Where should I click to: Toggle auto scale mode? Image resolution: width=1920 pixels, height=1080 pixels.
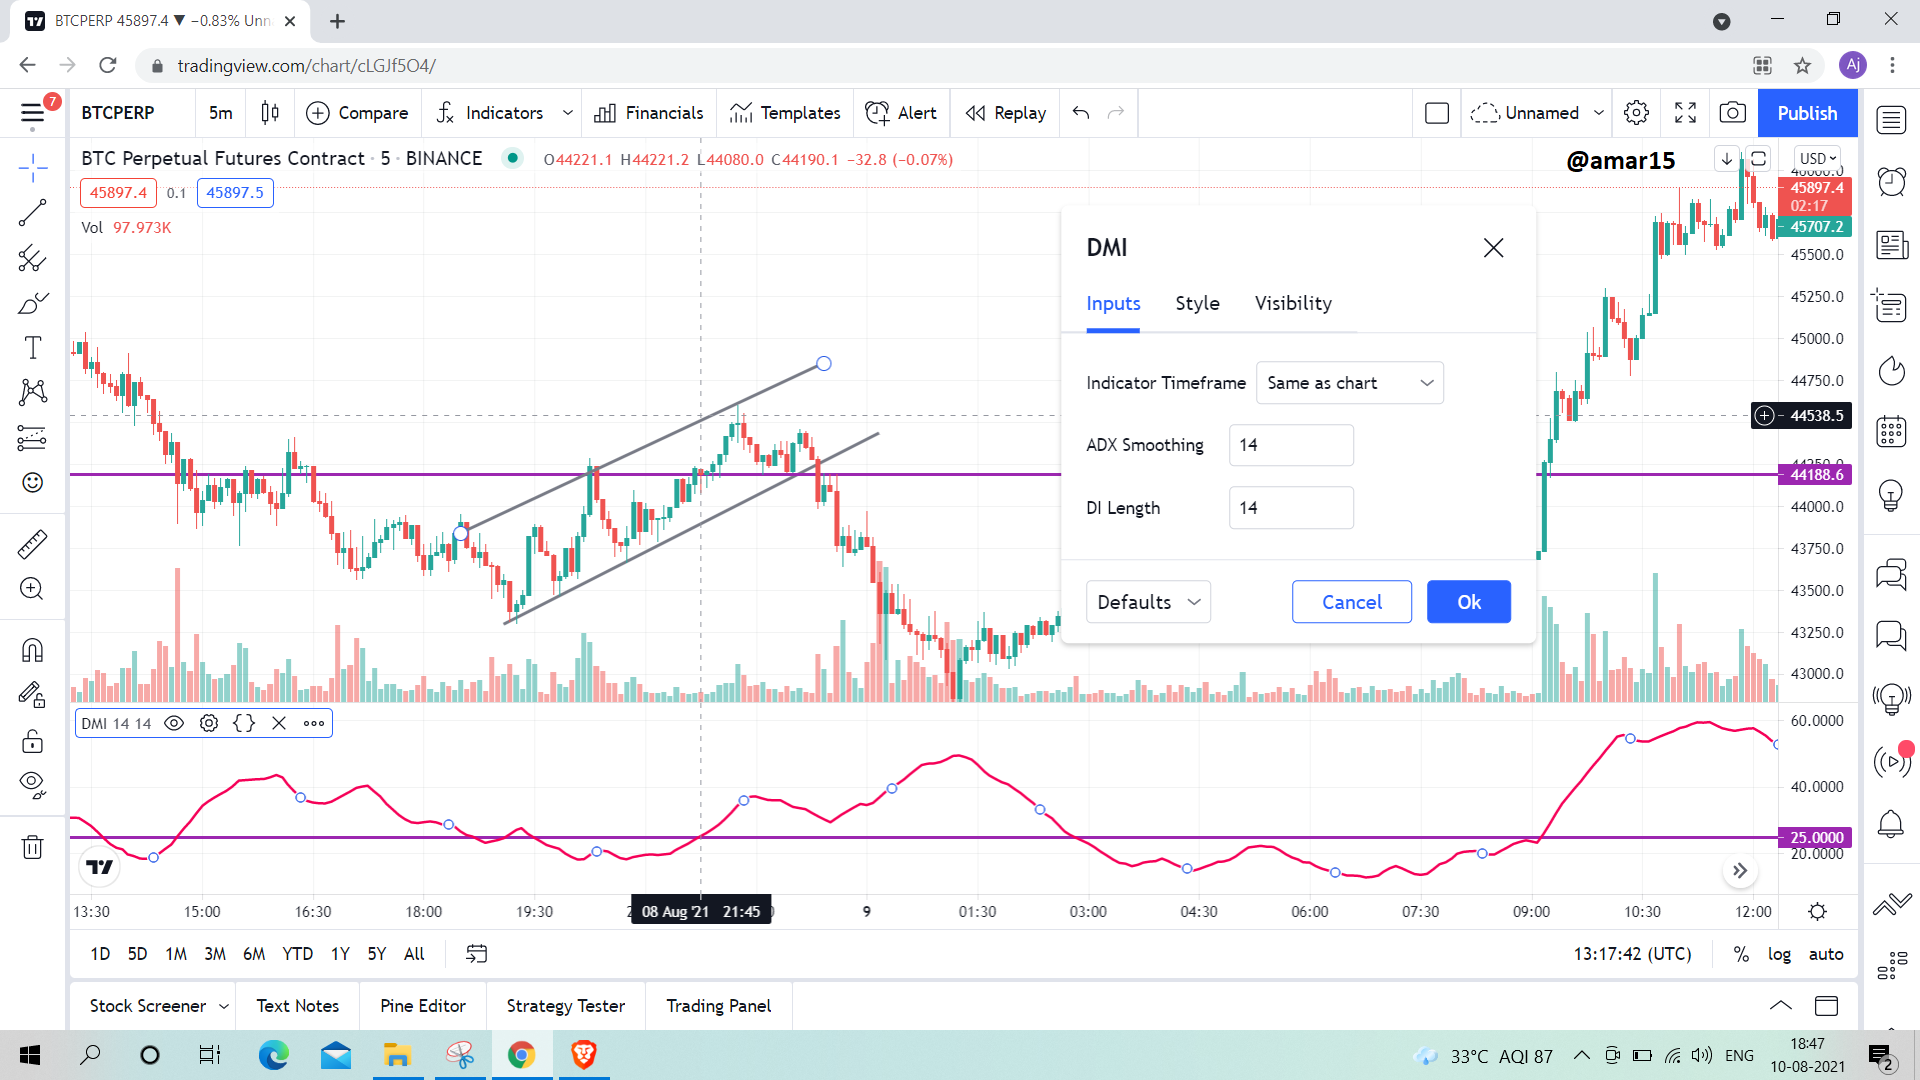tap(1826, 954)
